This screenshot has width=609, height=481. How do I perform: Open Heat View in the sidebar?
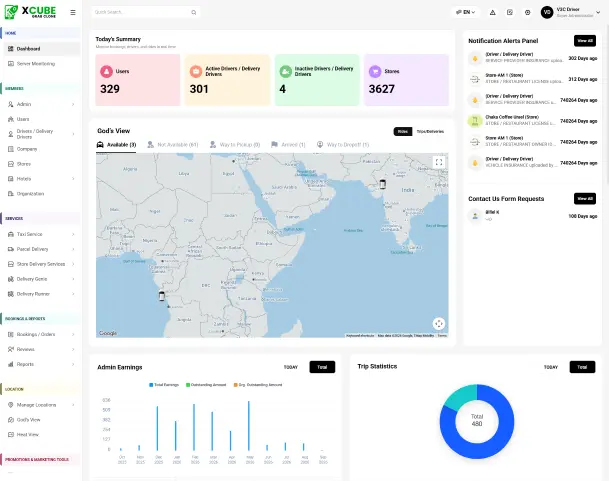click(42, 435)
